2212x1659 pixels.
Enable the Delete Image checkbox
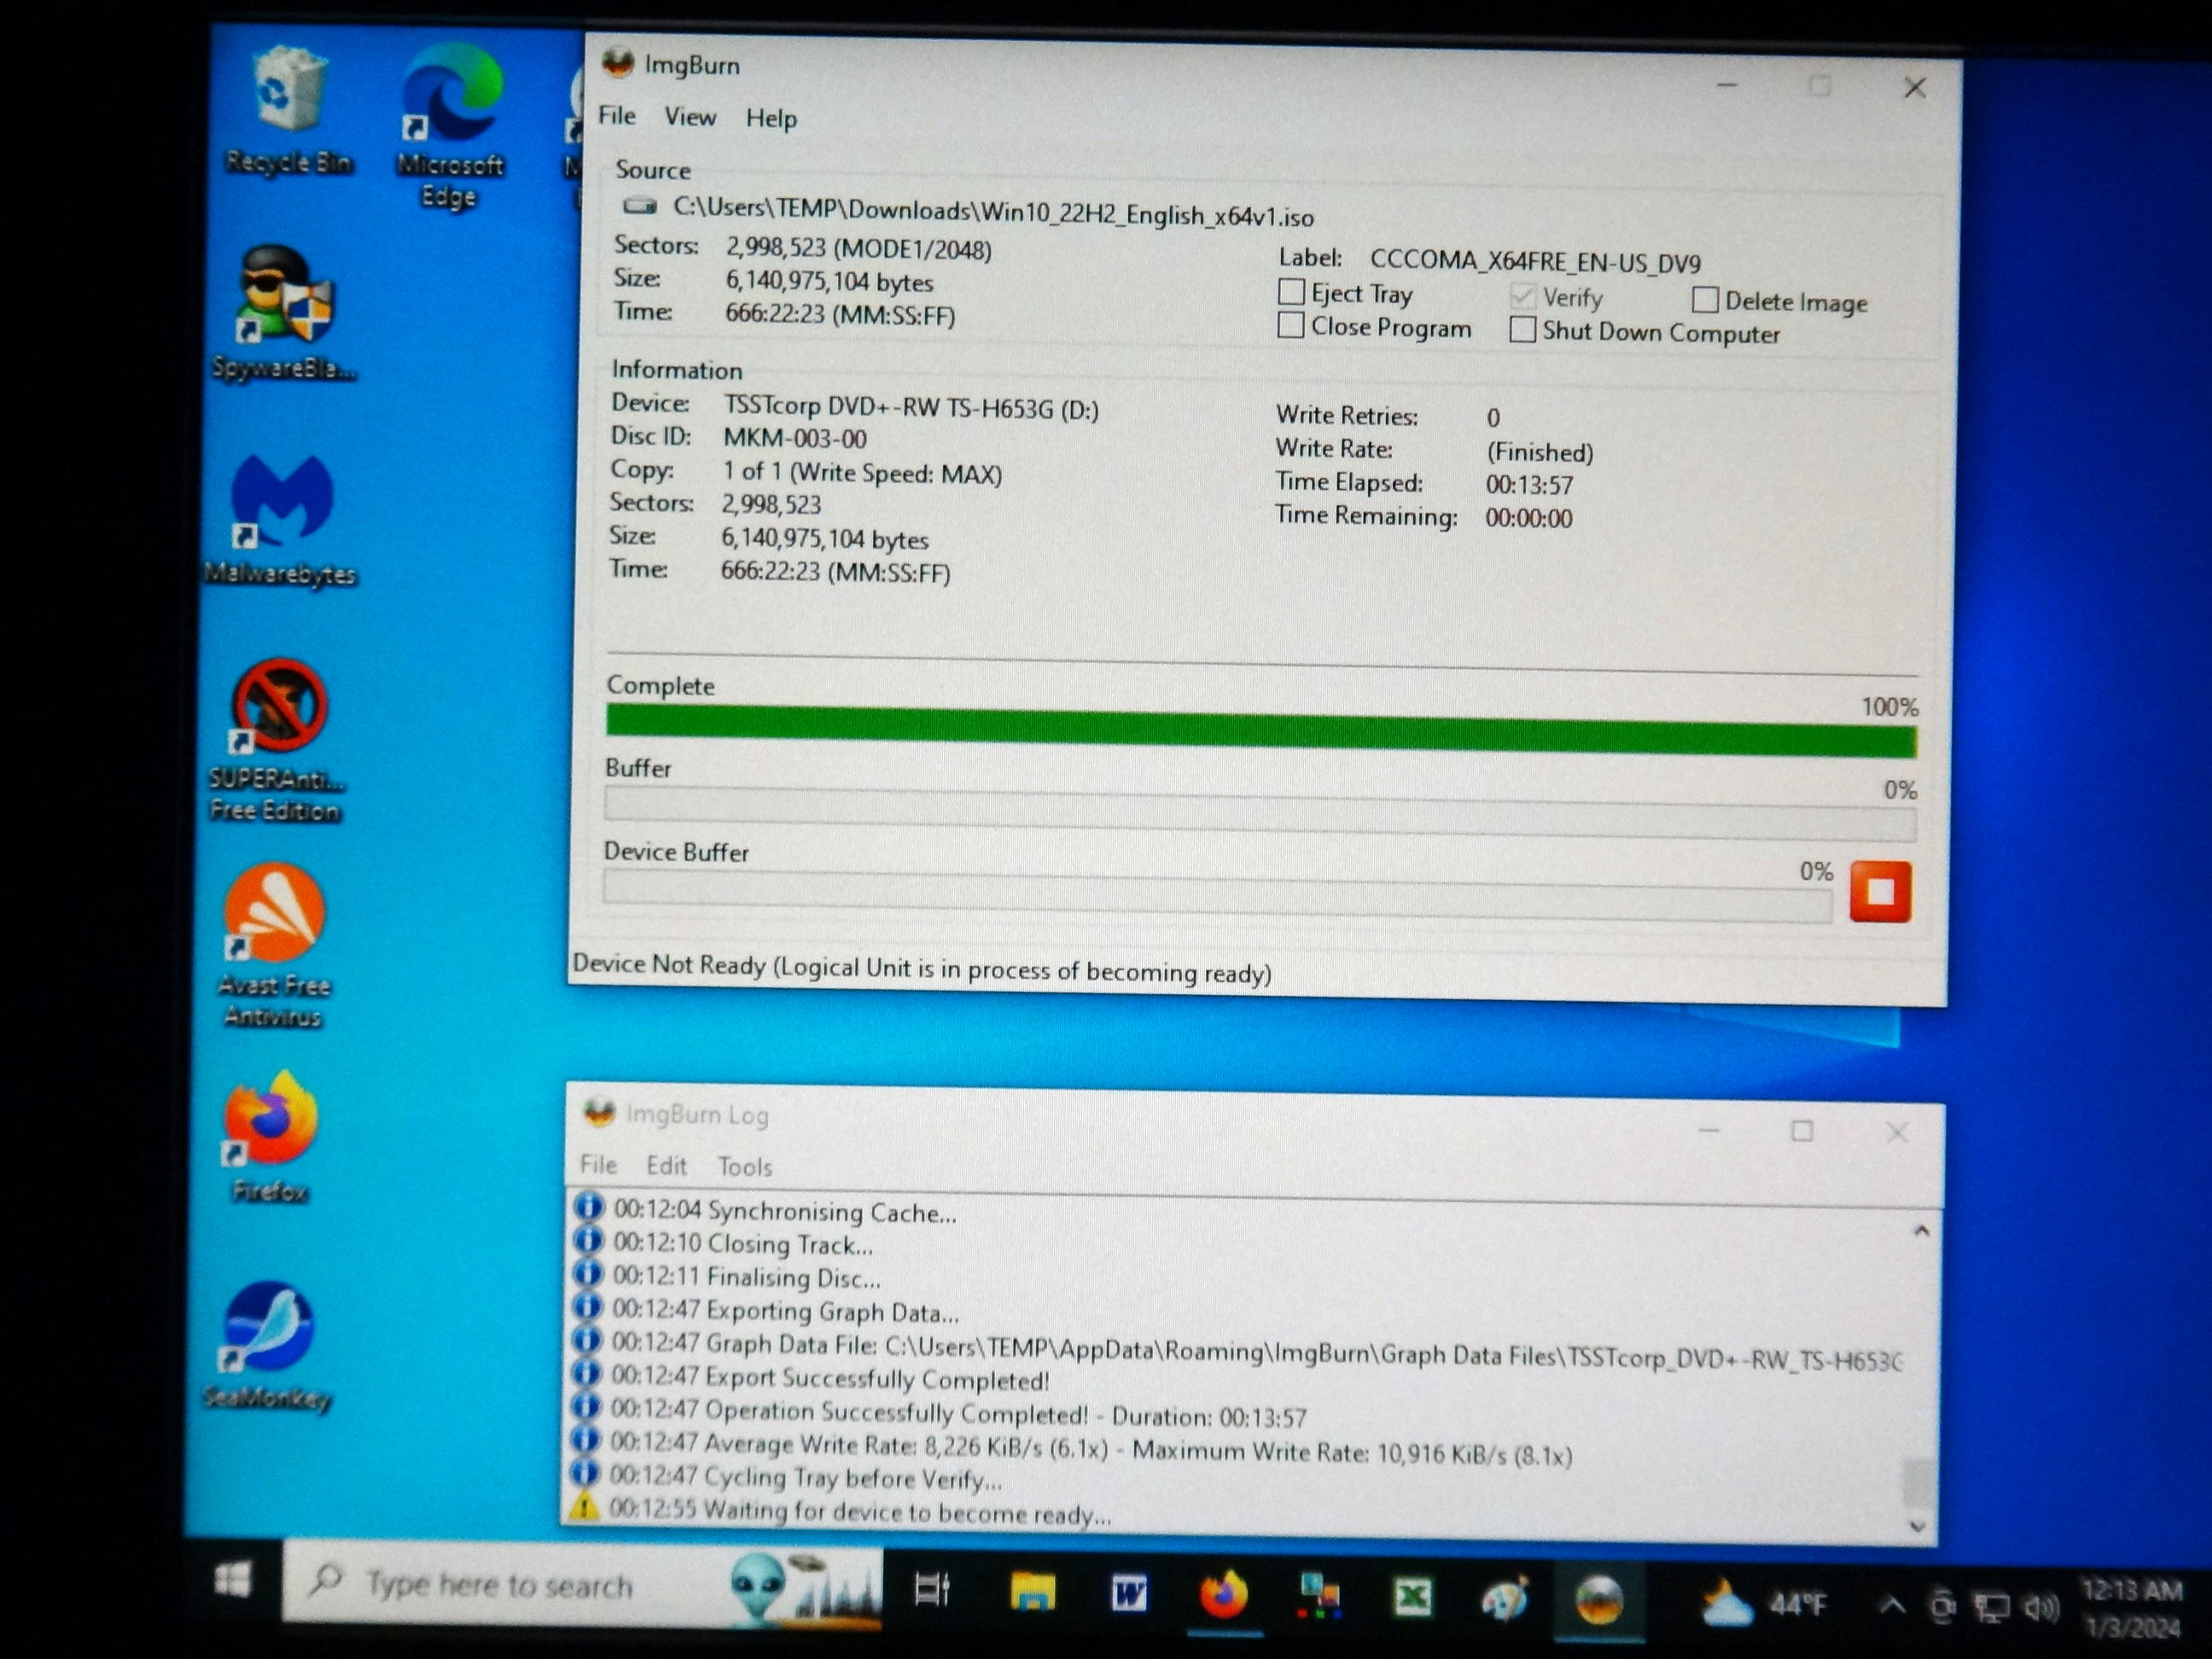(x=1705, y=299)
